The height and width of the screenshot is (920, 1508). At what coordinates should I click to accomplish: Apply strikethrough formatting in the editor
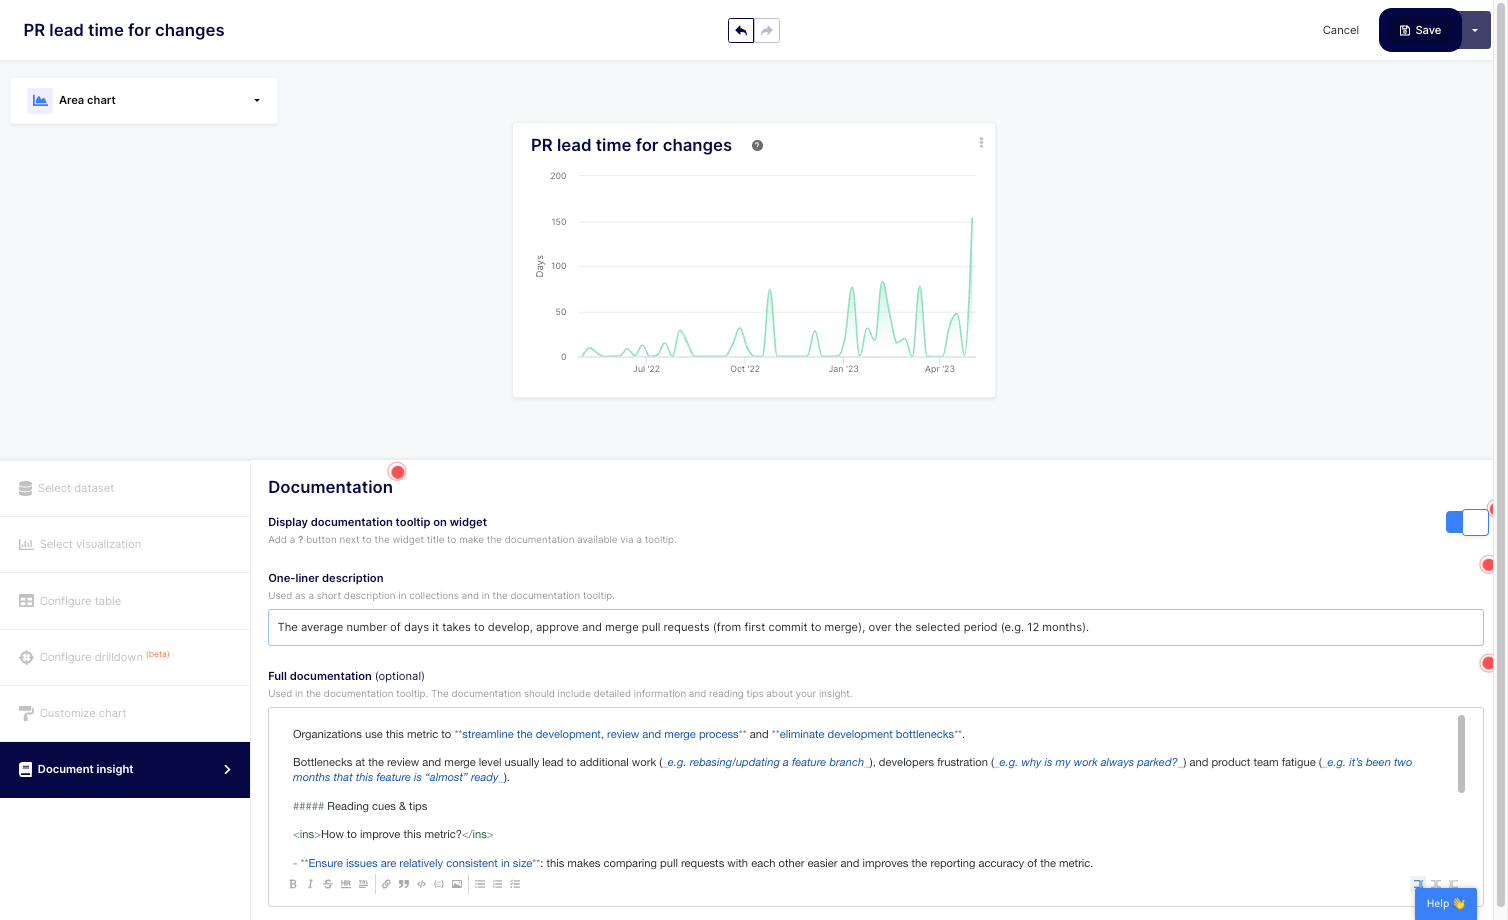click(327, 884)
